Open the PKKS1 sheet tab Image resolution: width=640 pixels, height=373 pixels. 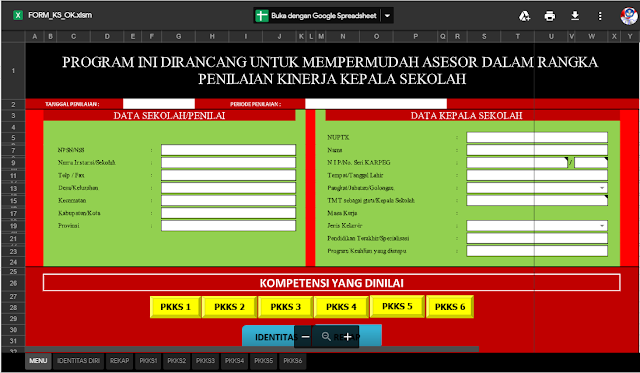coord(148,361)
